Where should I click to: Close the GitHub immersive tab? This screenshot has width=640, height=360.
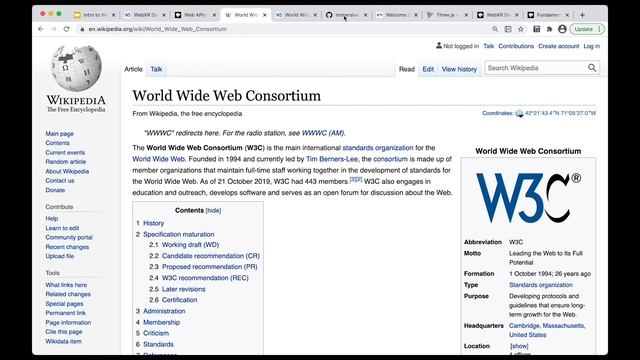click(x=365, y=15)
